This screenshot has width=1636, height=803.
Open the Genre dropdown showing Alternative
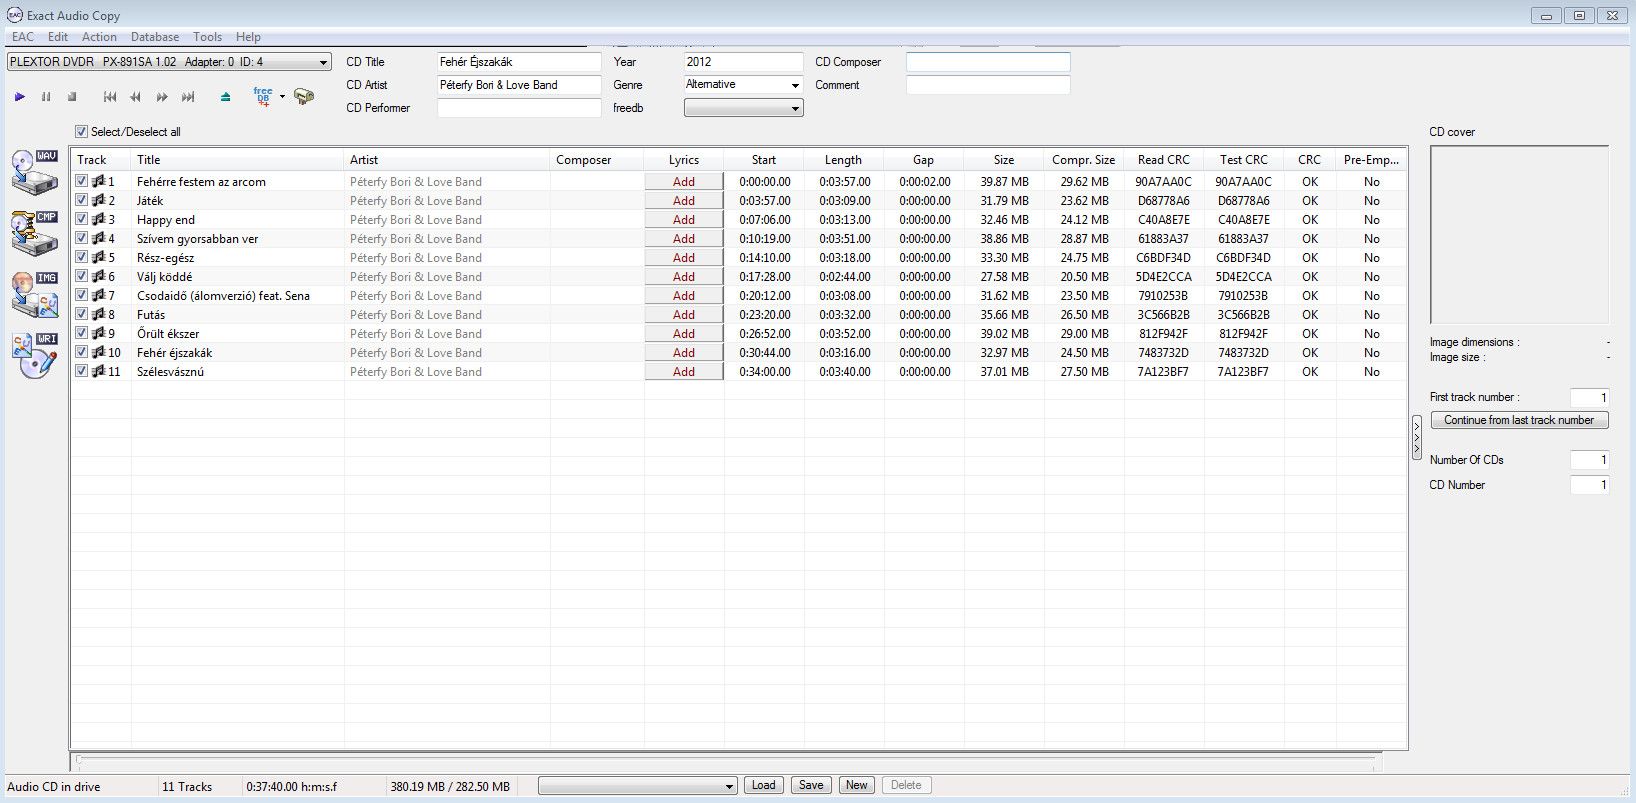coord(743,85)
